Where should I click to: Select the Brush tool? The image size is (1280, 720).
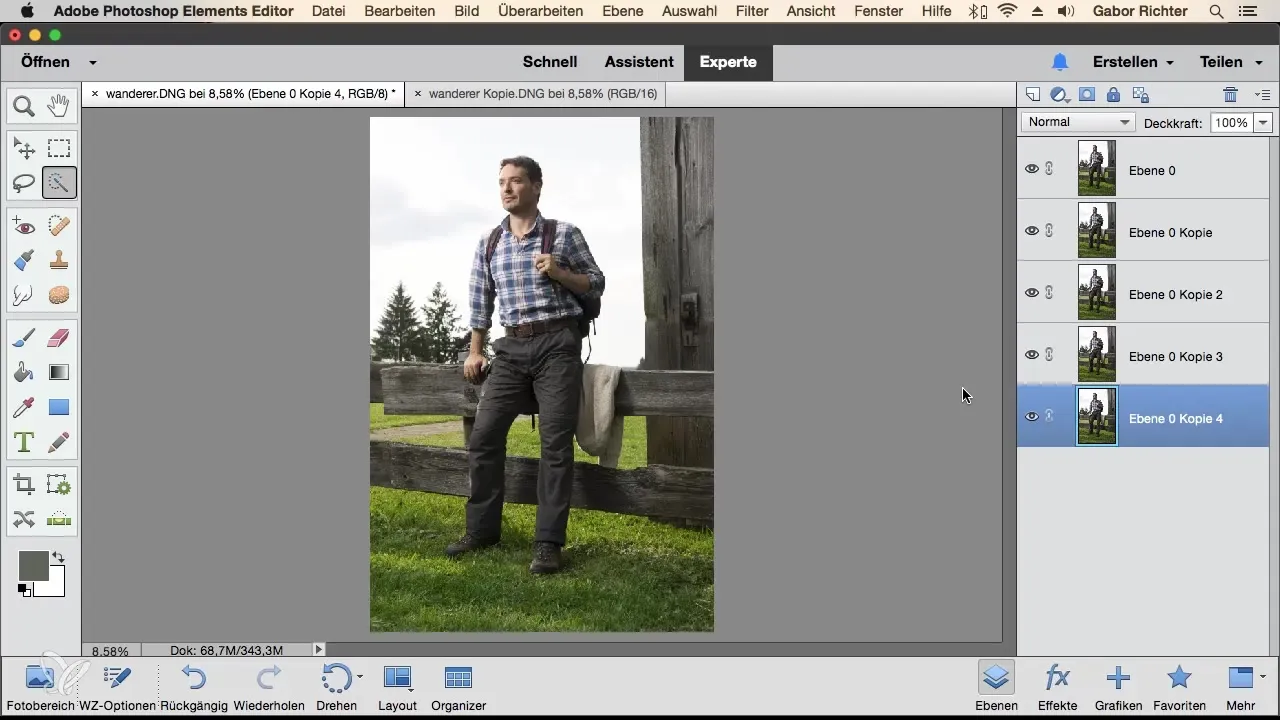tap(24, 338)
